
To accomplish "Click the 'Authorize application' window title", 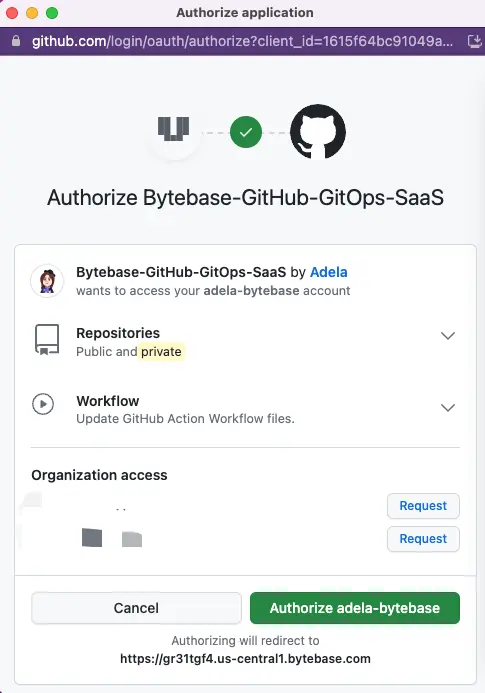I will point(245,13).
